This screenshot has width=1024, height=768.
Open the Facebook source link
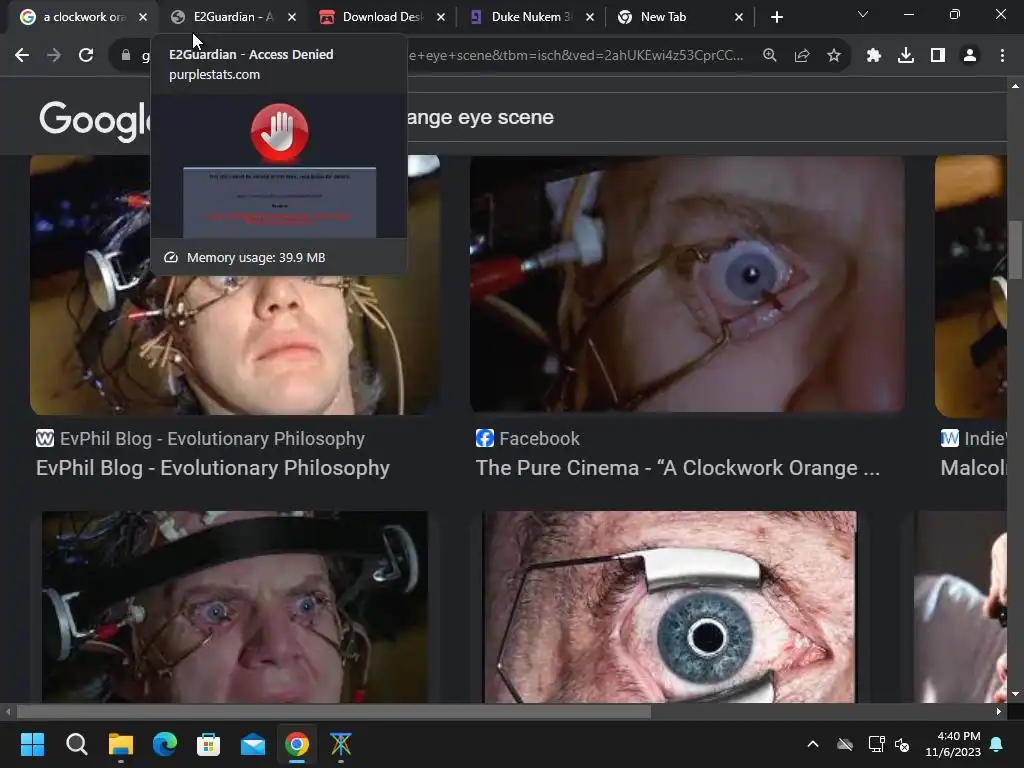click(x=528, y=439)
